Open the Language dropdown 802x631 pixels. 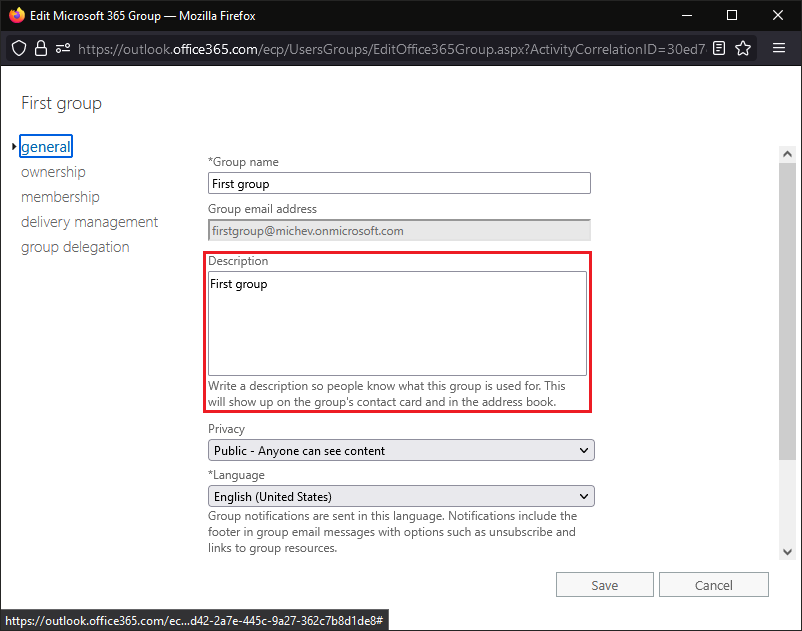click(x=400, y=496)
